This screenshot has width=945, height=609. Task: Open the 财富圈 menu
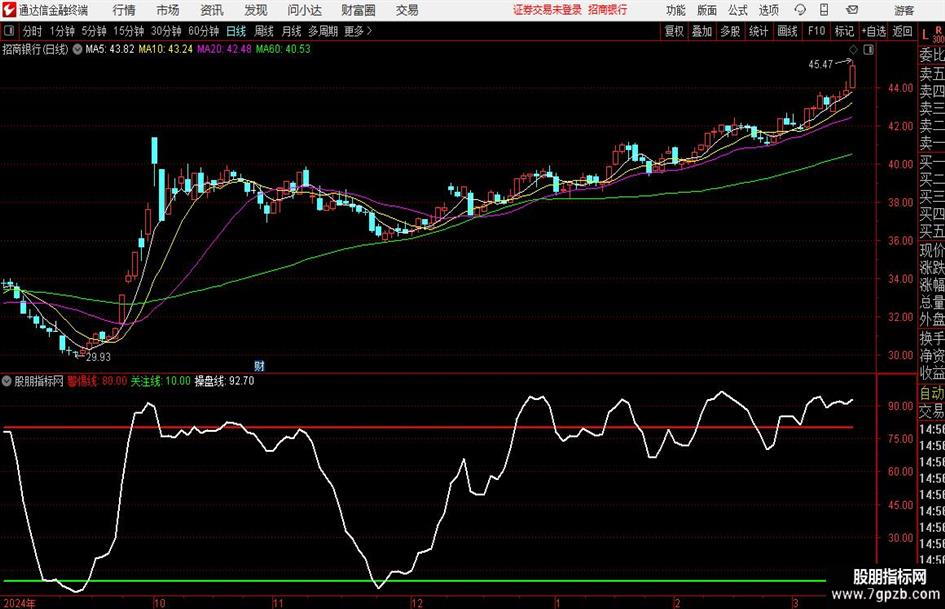tap(358, 10)
